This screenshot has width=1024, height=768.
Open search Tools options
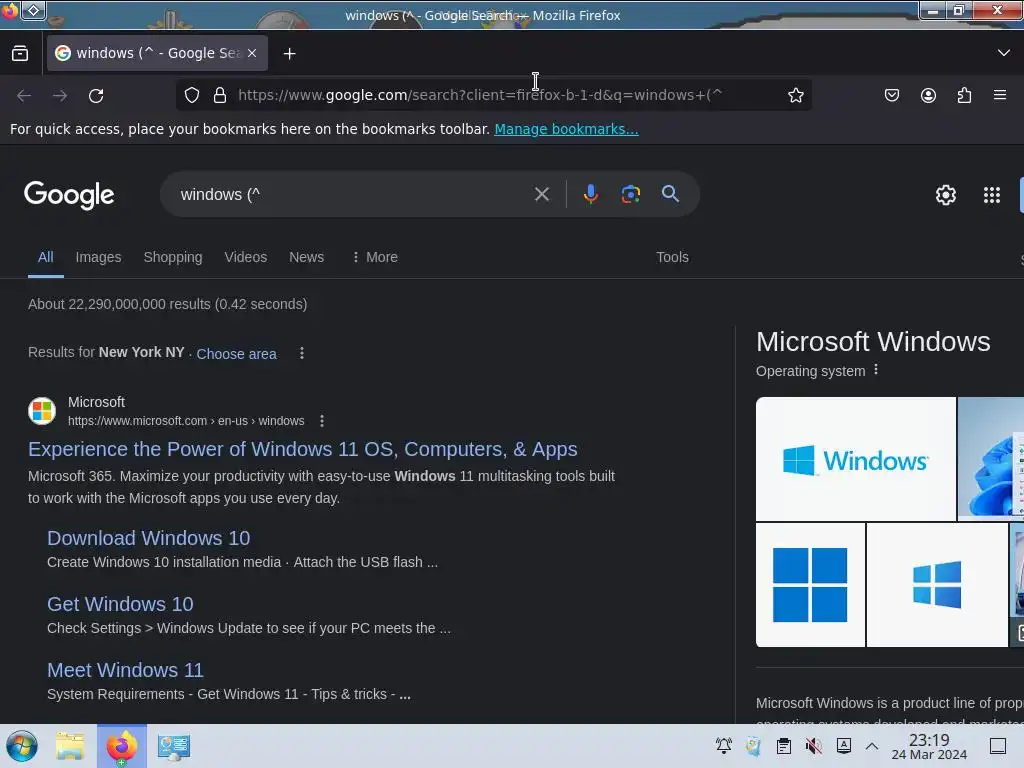[x=672, y=257]
